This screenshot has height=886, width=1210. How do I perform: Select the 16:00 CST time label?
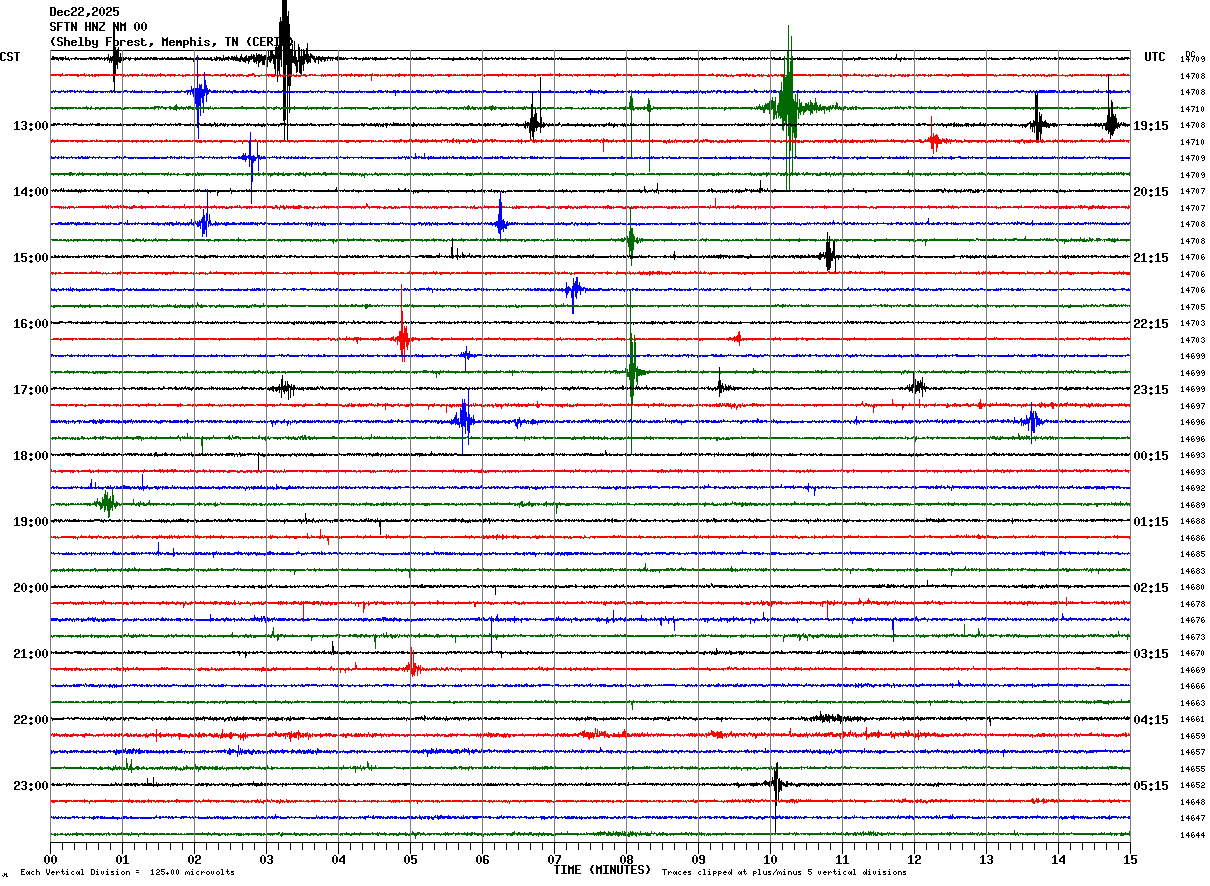coord(30,324)
